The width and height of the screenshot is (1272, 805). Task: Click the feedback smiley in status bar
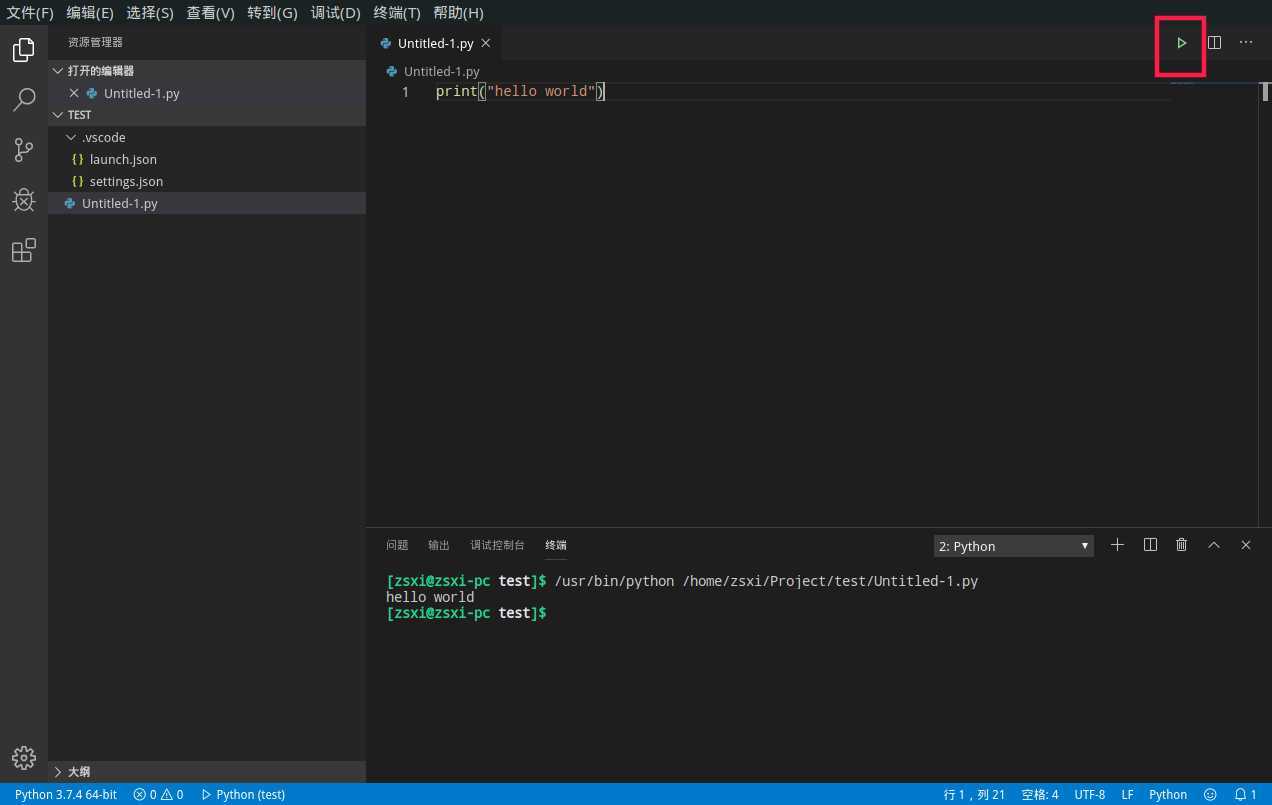pos(1210,794)
